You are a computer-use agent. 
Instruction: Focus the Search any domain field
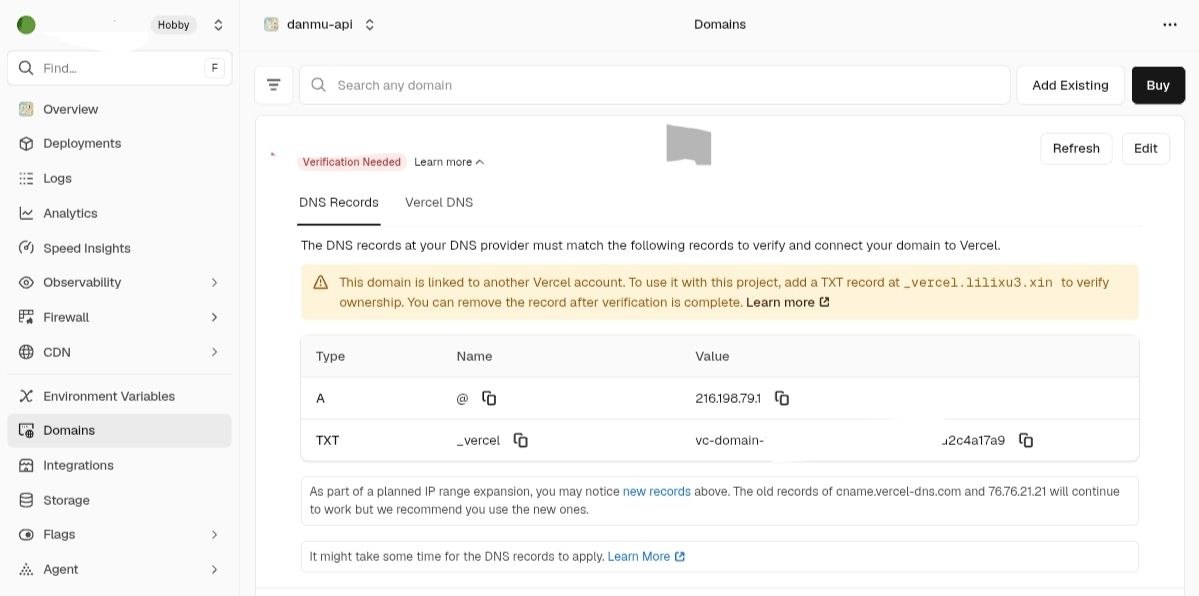pyautogui.click(x=655, y=85)
